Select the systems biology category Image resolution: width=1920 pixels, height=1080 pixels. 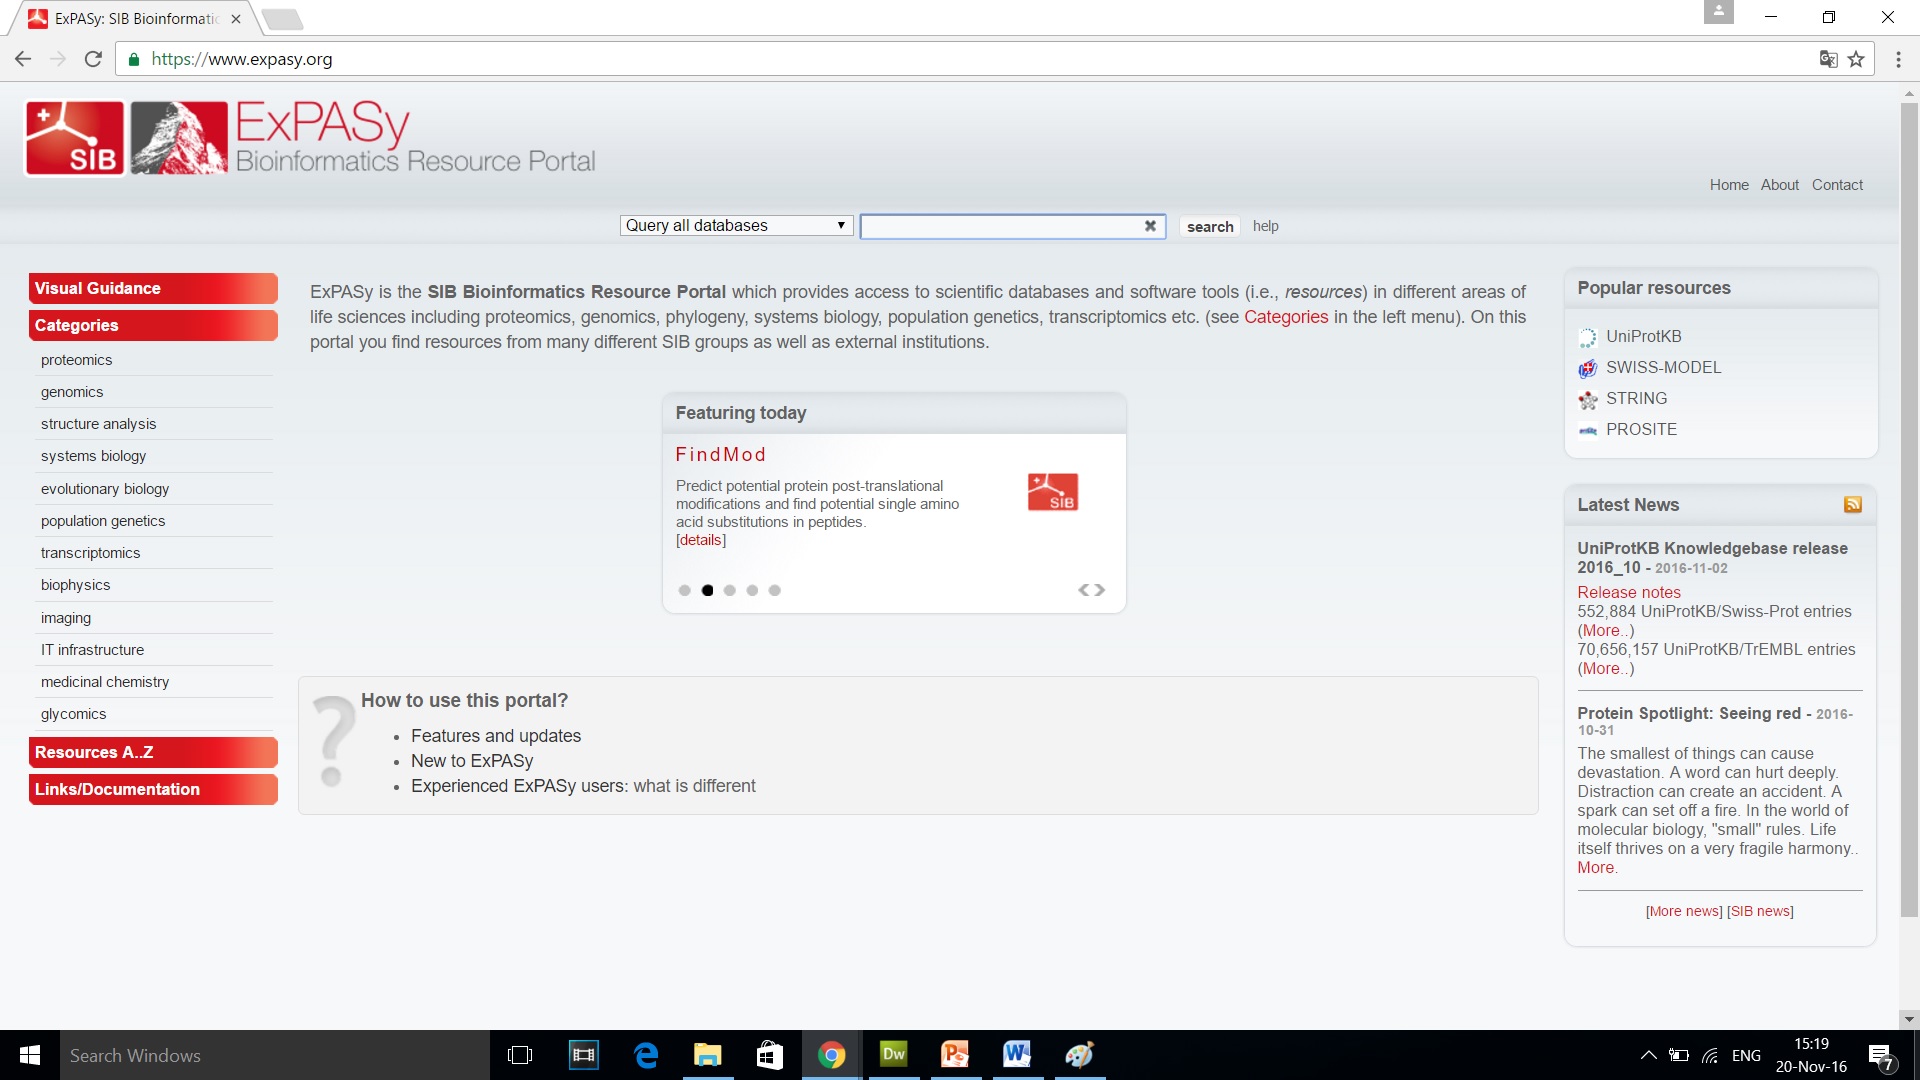point(93,456)
